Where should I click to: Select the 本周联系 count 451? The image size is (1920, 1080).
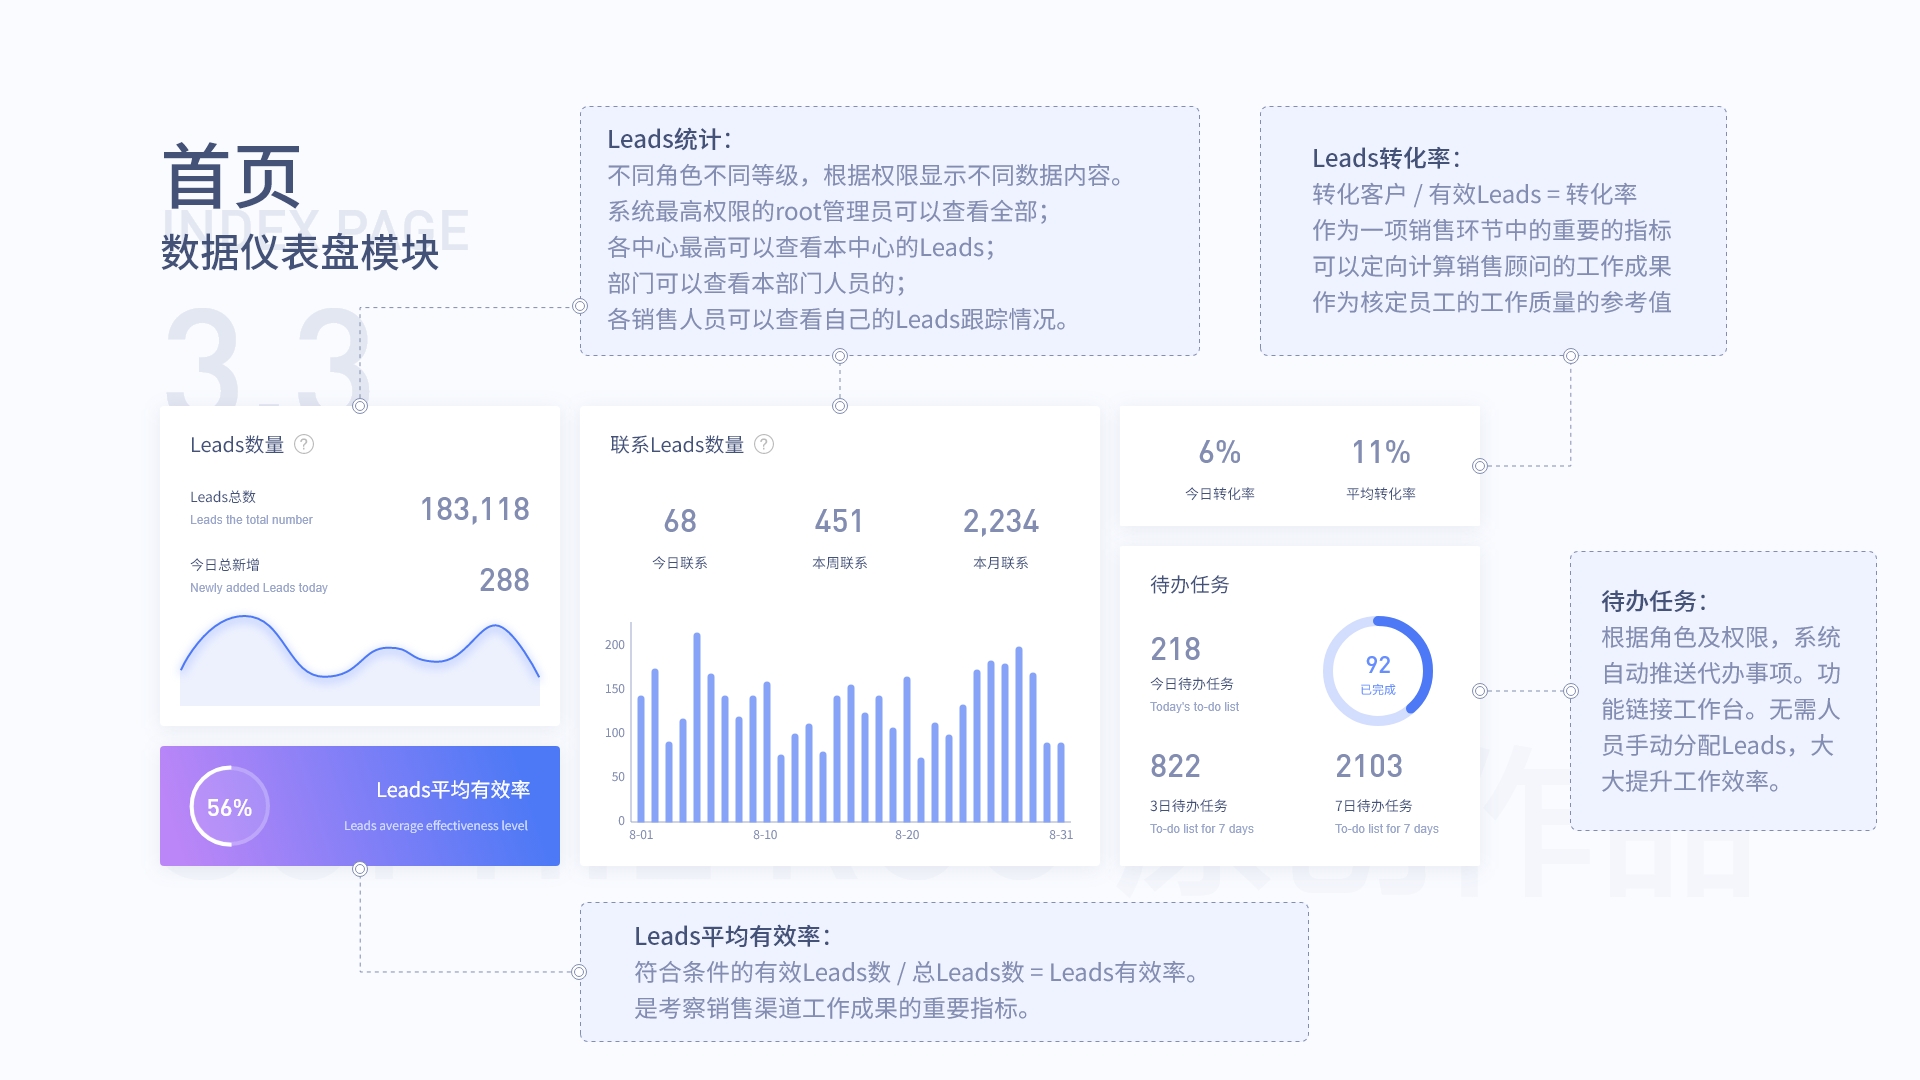839,521
